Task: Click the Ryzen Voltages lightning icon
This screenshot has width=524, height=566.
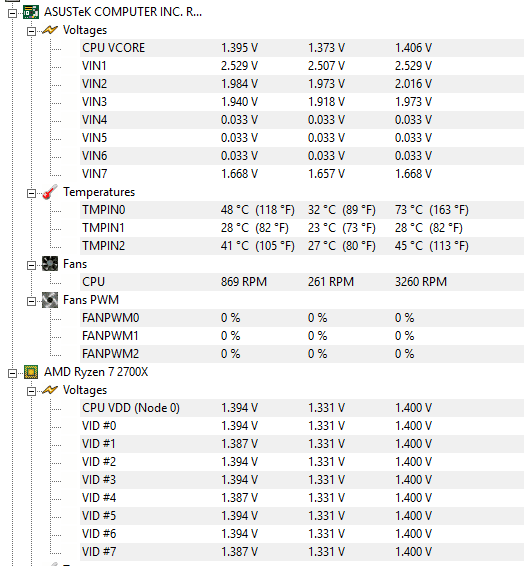Action: pyautogui.click(x=50, y=390)
